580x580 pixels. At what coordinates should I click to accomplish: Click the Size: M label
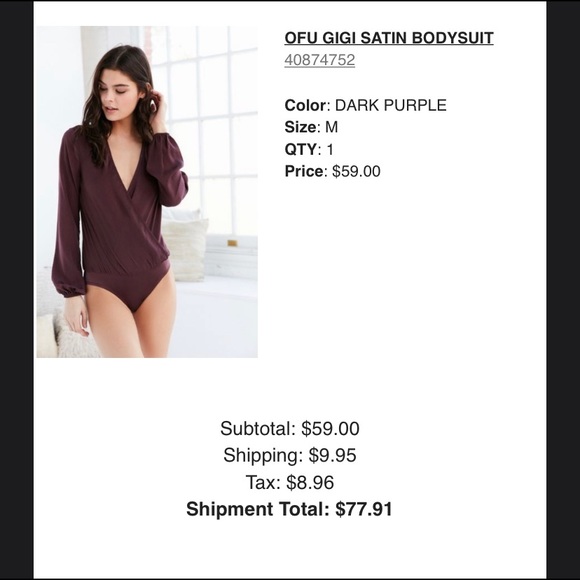point(311,127)
